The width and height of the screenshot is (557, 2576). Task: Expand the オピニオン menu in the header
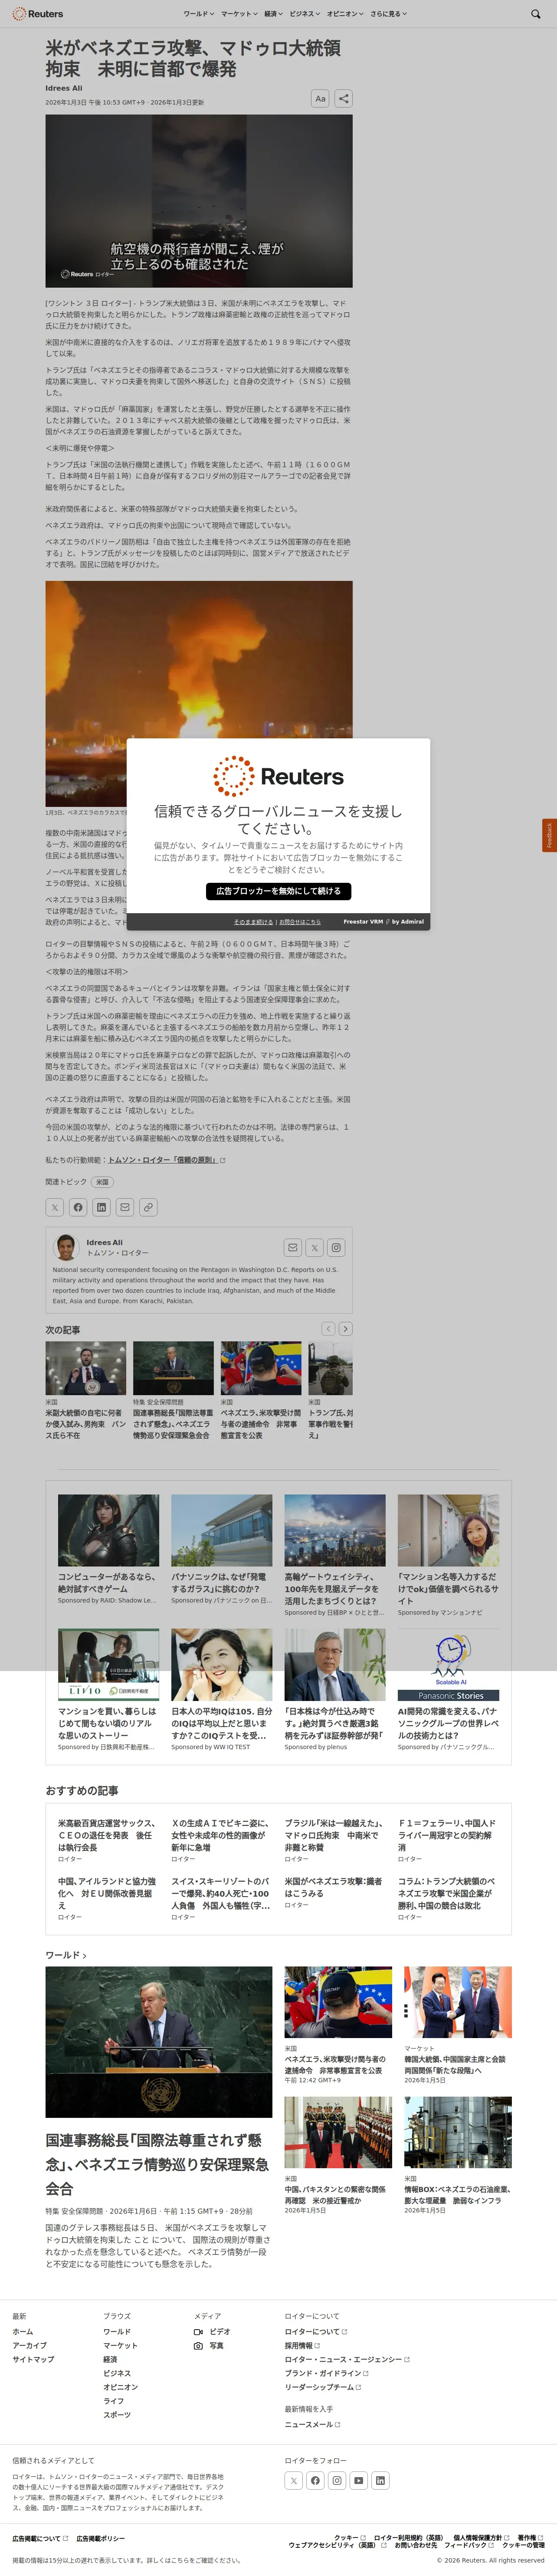(x=344, y=14)
